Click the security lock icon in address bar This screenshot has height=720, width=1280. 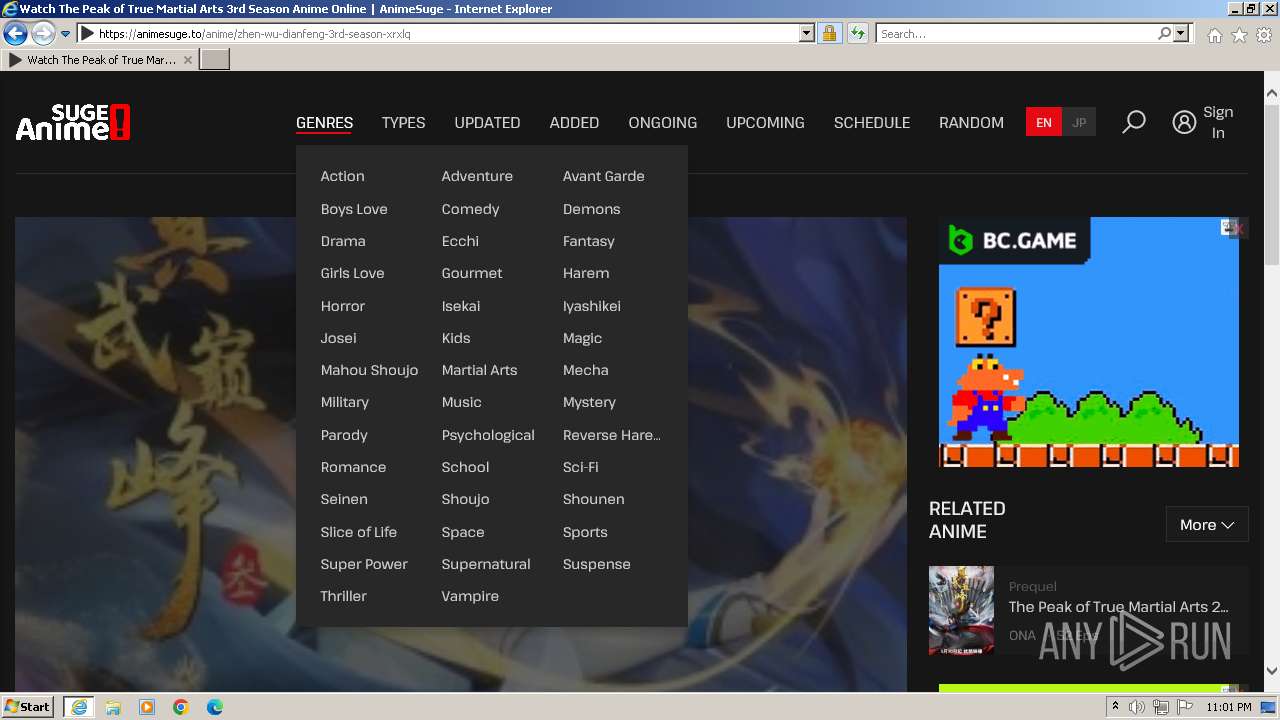click(x=829, y=33)
